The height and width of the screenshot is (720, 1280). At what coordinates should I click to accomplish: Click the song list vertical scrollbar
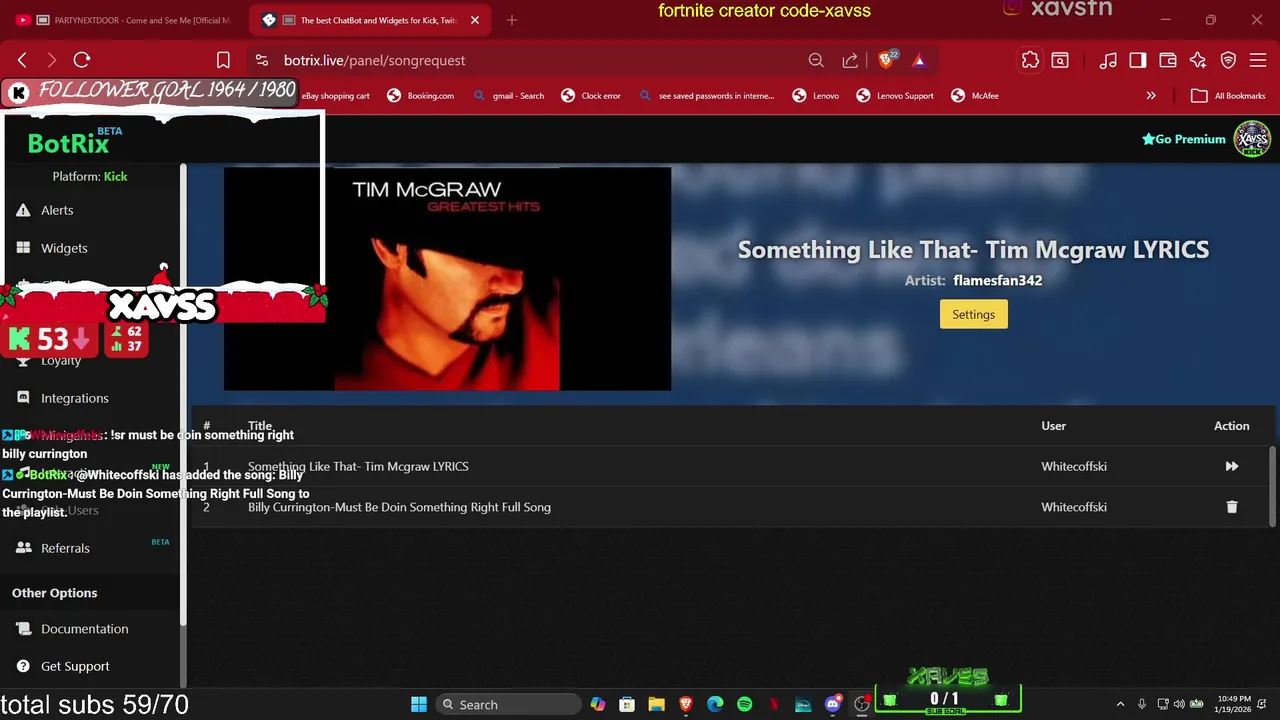pos(1274,485)
